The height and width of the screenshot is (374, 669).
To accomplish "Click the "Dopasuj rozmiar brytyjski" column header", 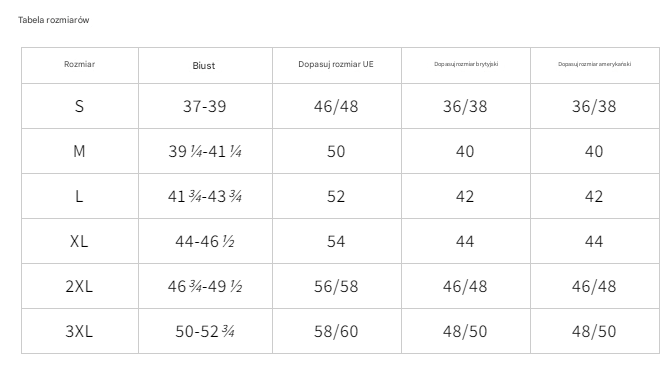I will pos(466,64).
